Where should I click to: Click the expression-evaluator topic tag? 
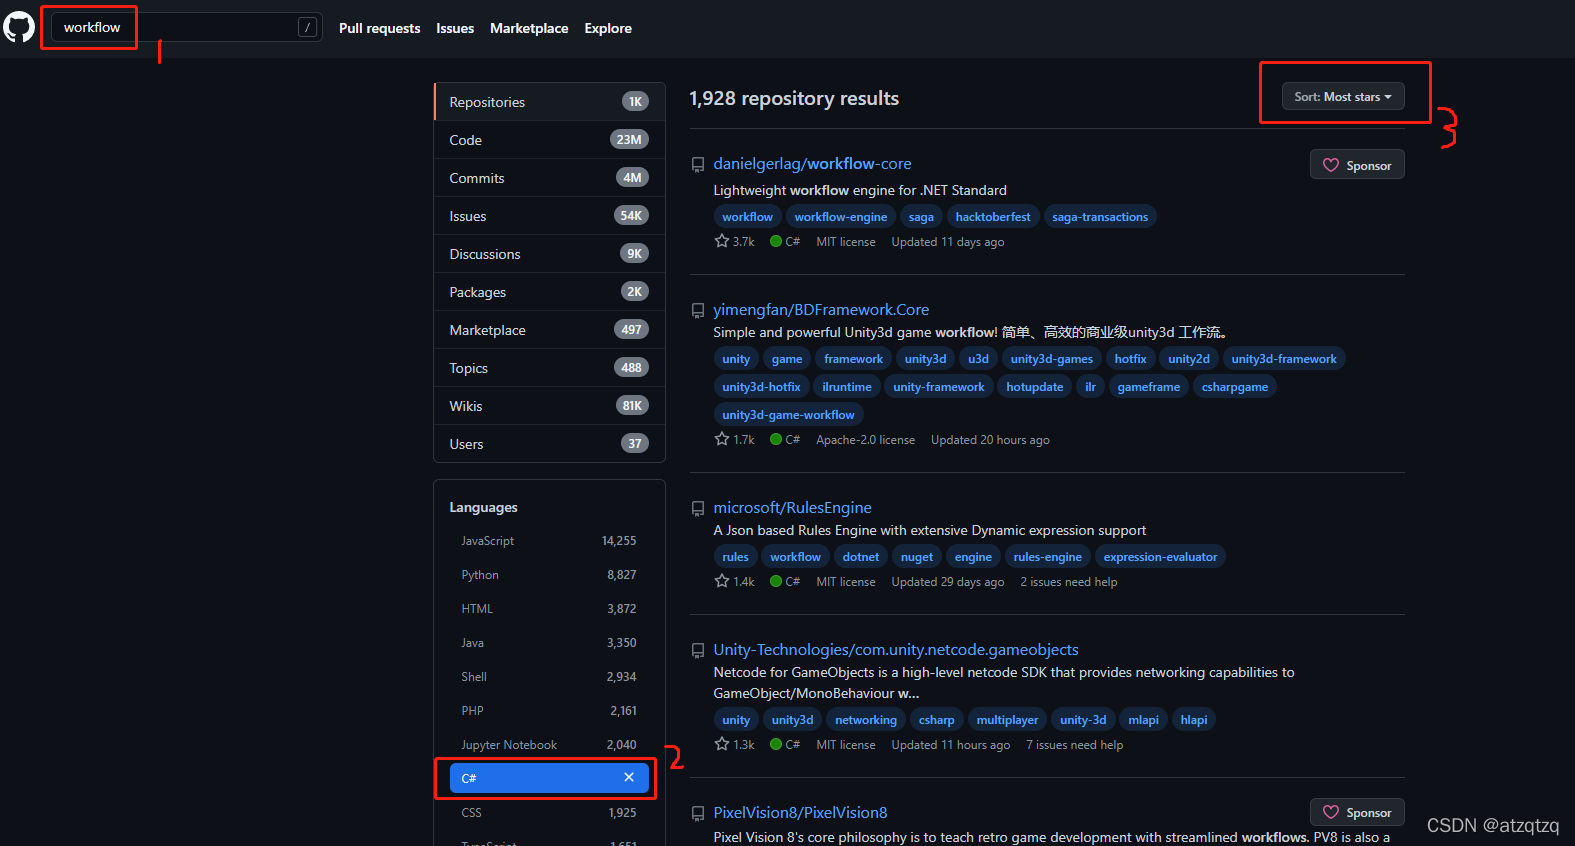pos(1160,557)
